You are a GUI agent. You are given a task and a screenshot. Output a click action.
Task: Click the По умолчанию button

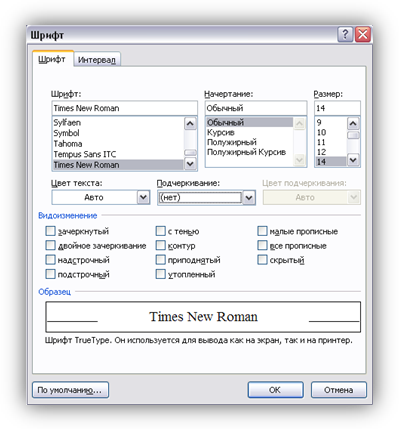coord(70,390)
